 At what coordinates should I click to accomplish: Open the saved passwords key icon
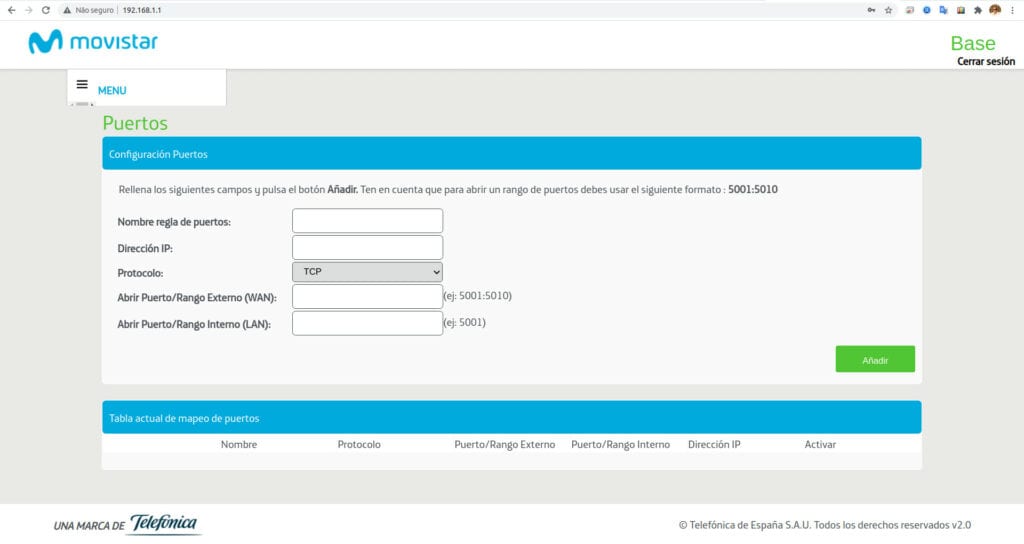(871, 10)
